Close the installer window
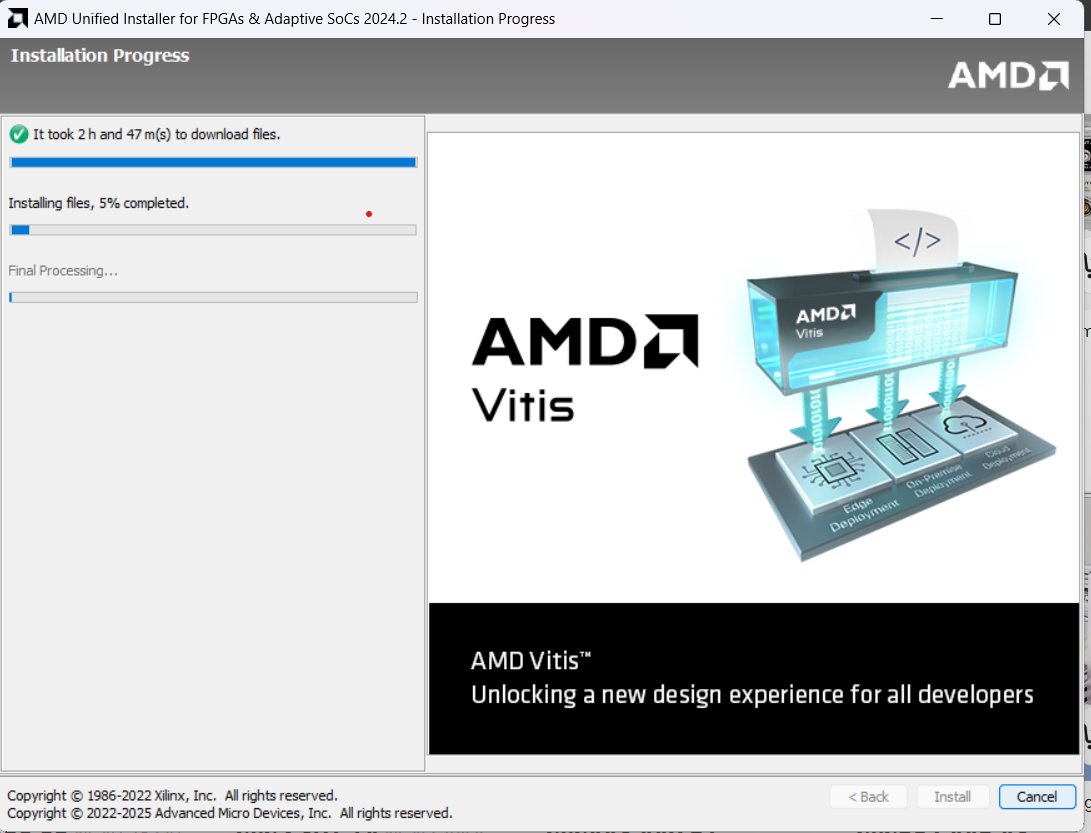The height and width of the screenshot is (833, 1091). point(1054,19)
